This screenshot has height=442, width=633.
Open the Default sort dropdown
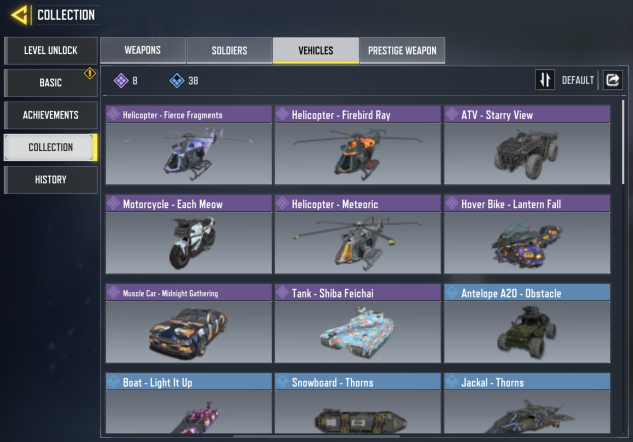point(578,80)
